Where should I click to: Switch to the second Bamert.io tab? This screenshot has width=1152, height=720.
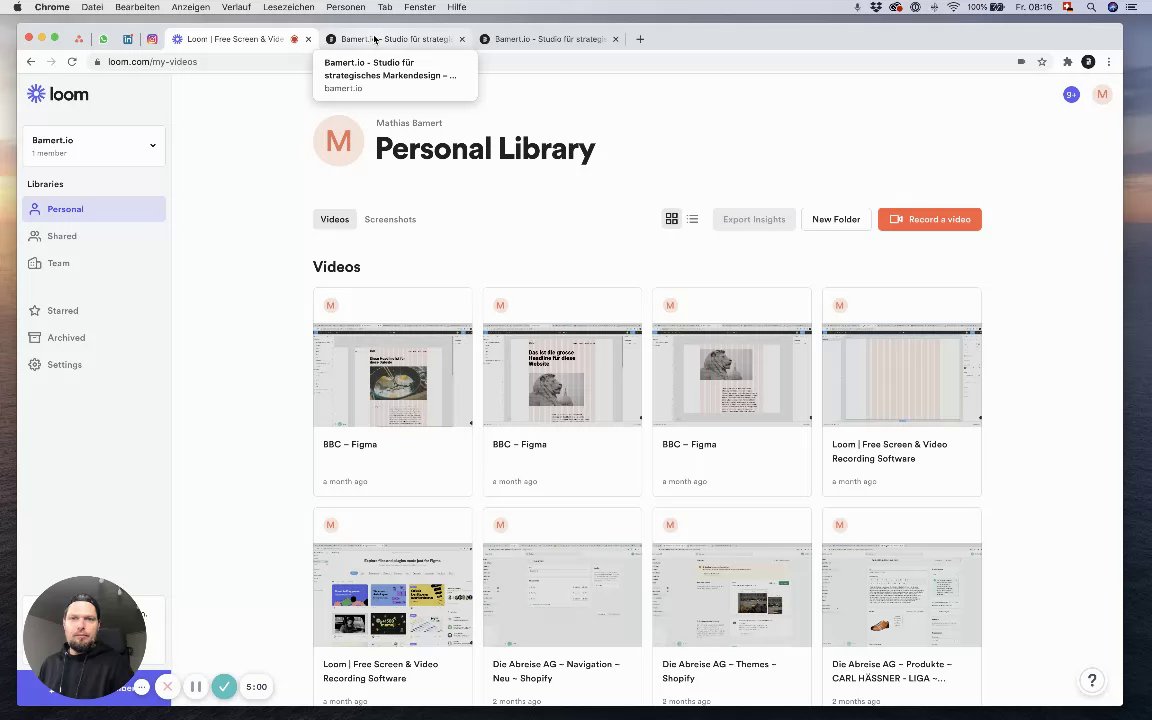[x=395, y=39]
